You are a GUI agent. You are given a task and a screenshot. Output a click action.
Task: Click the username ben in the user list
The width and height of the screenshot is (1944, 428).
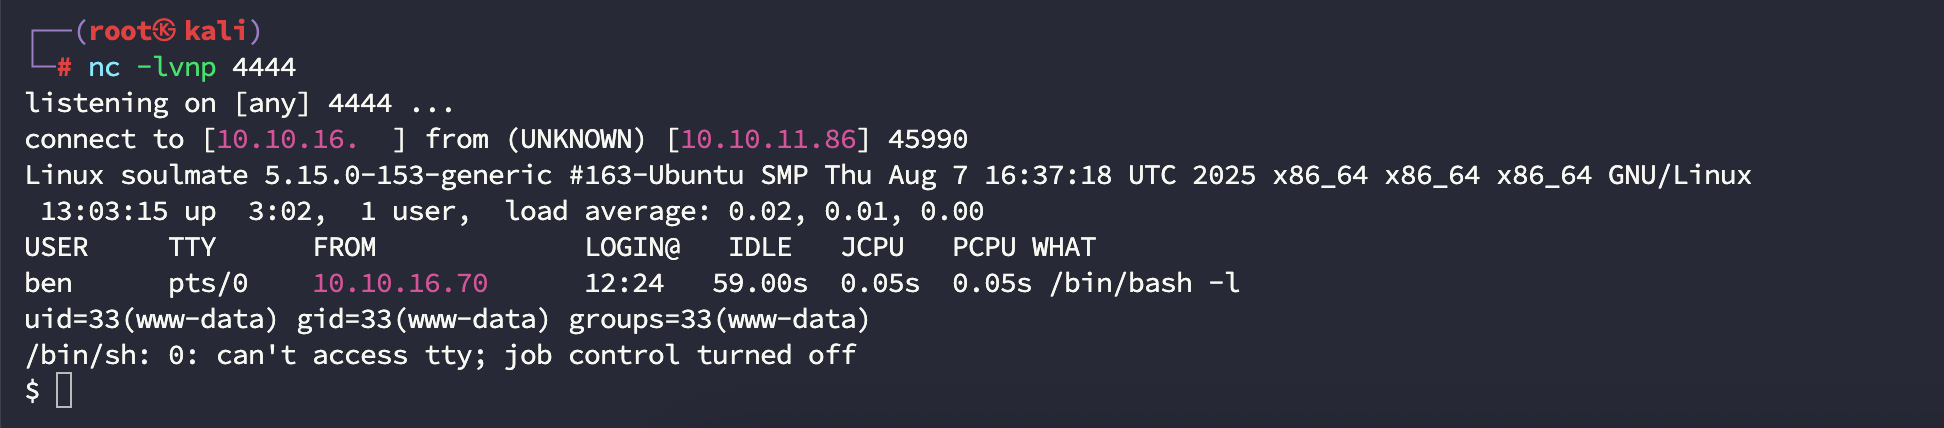point(48,283)
